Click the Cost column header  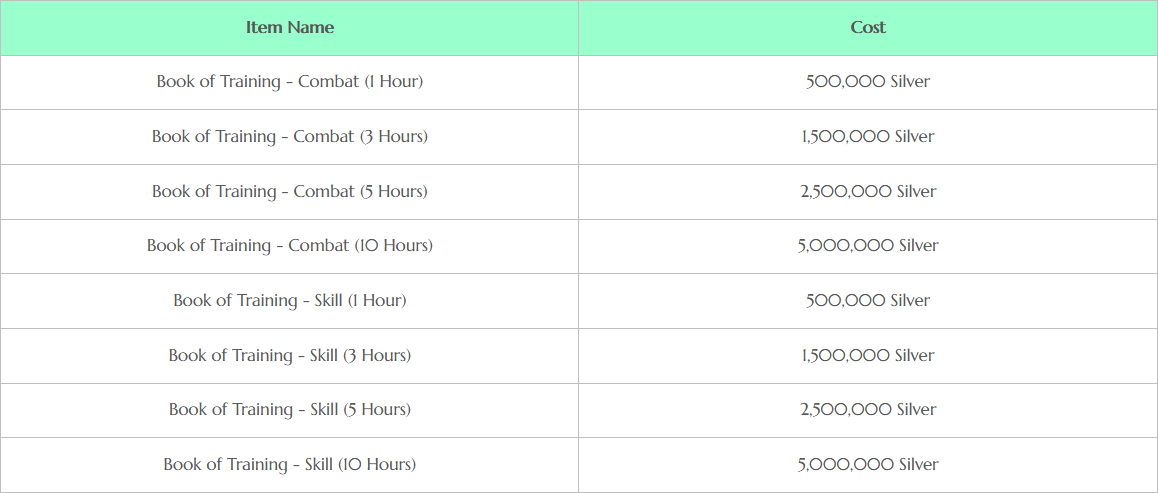coord(868,28)
